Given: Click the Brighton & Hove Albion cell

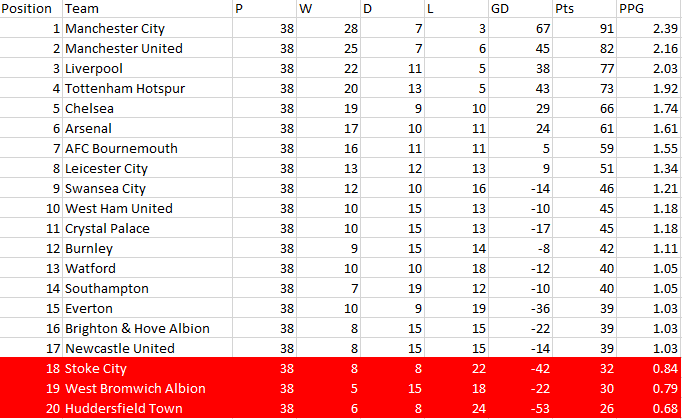Looking at the screenshot, I should coord(147,328).
